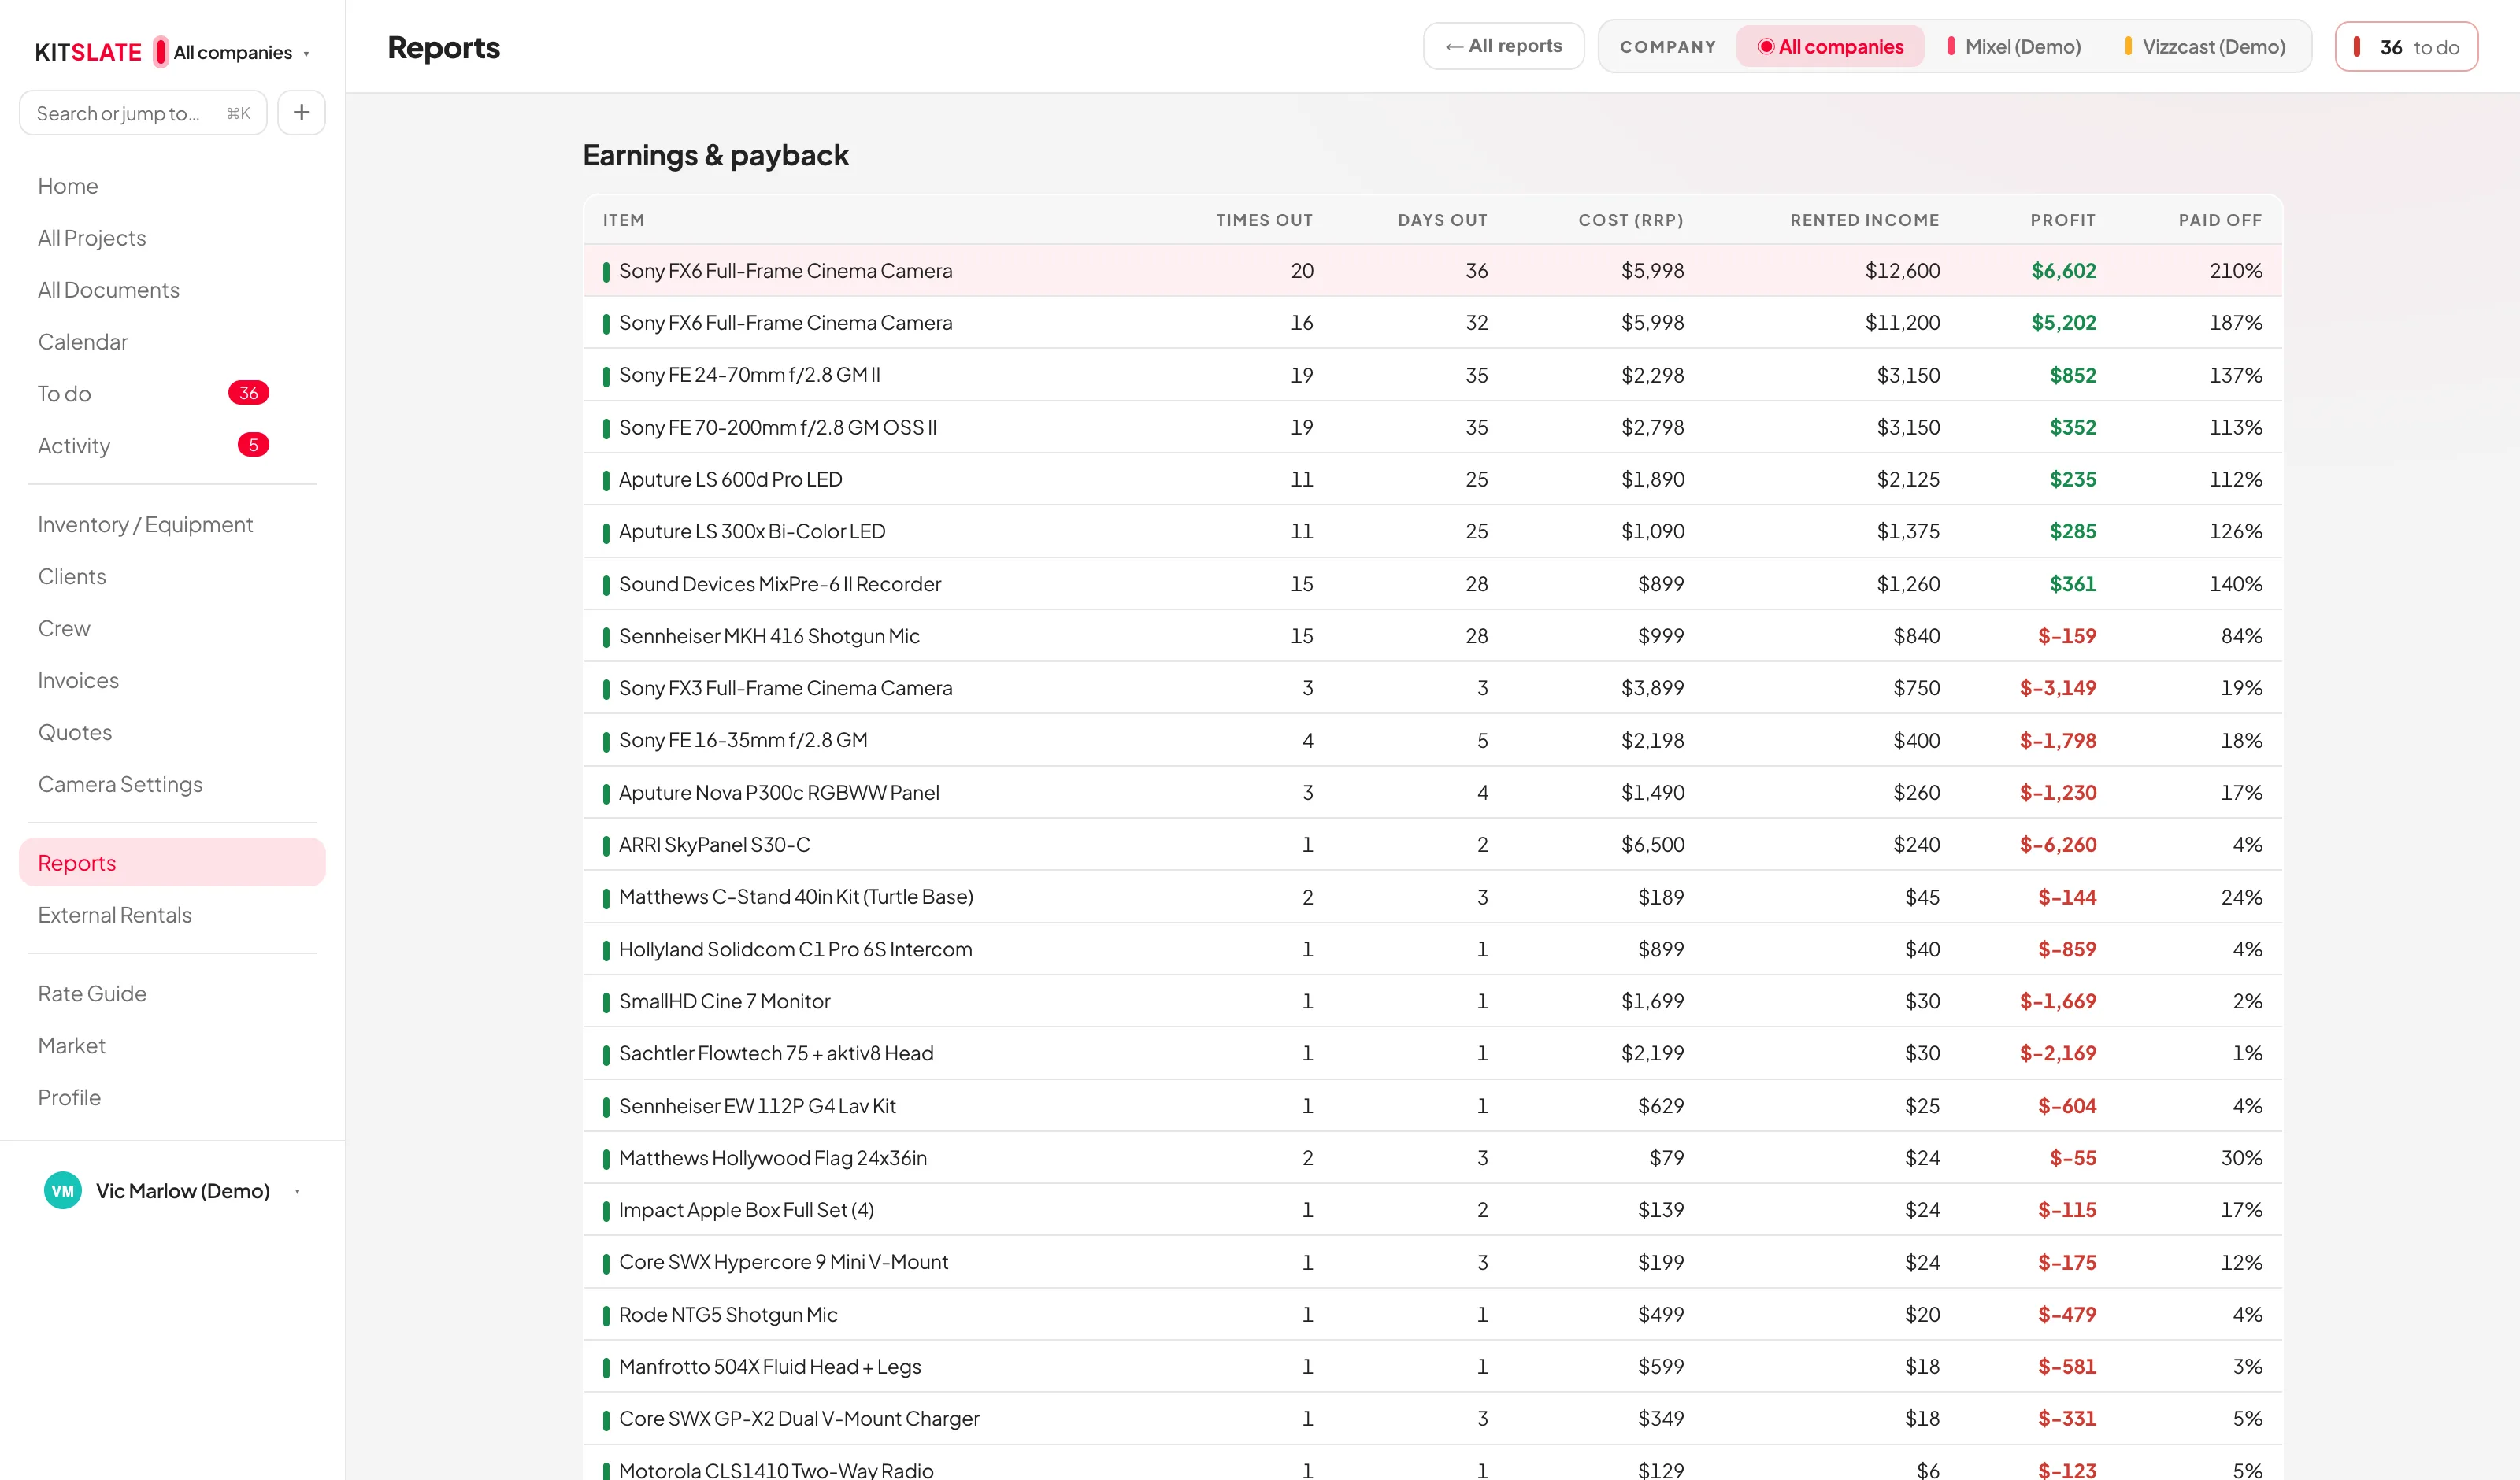
Task: Click the 5 badge beside Activity
Action: 253,445
